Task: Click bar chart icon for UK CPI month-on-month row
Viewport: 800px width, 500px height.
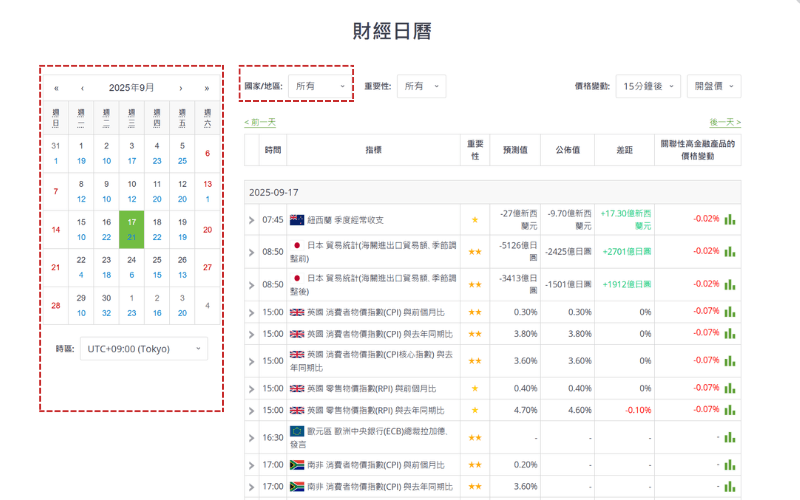Action: tap(729, 312)
